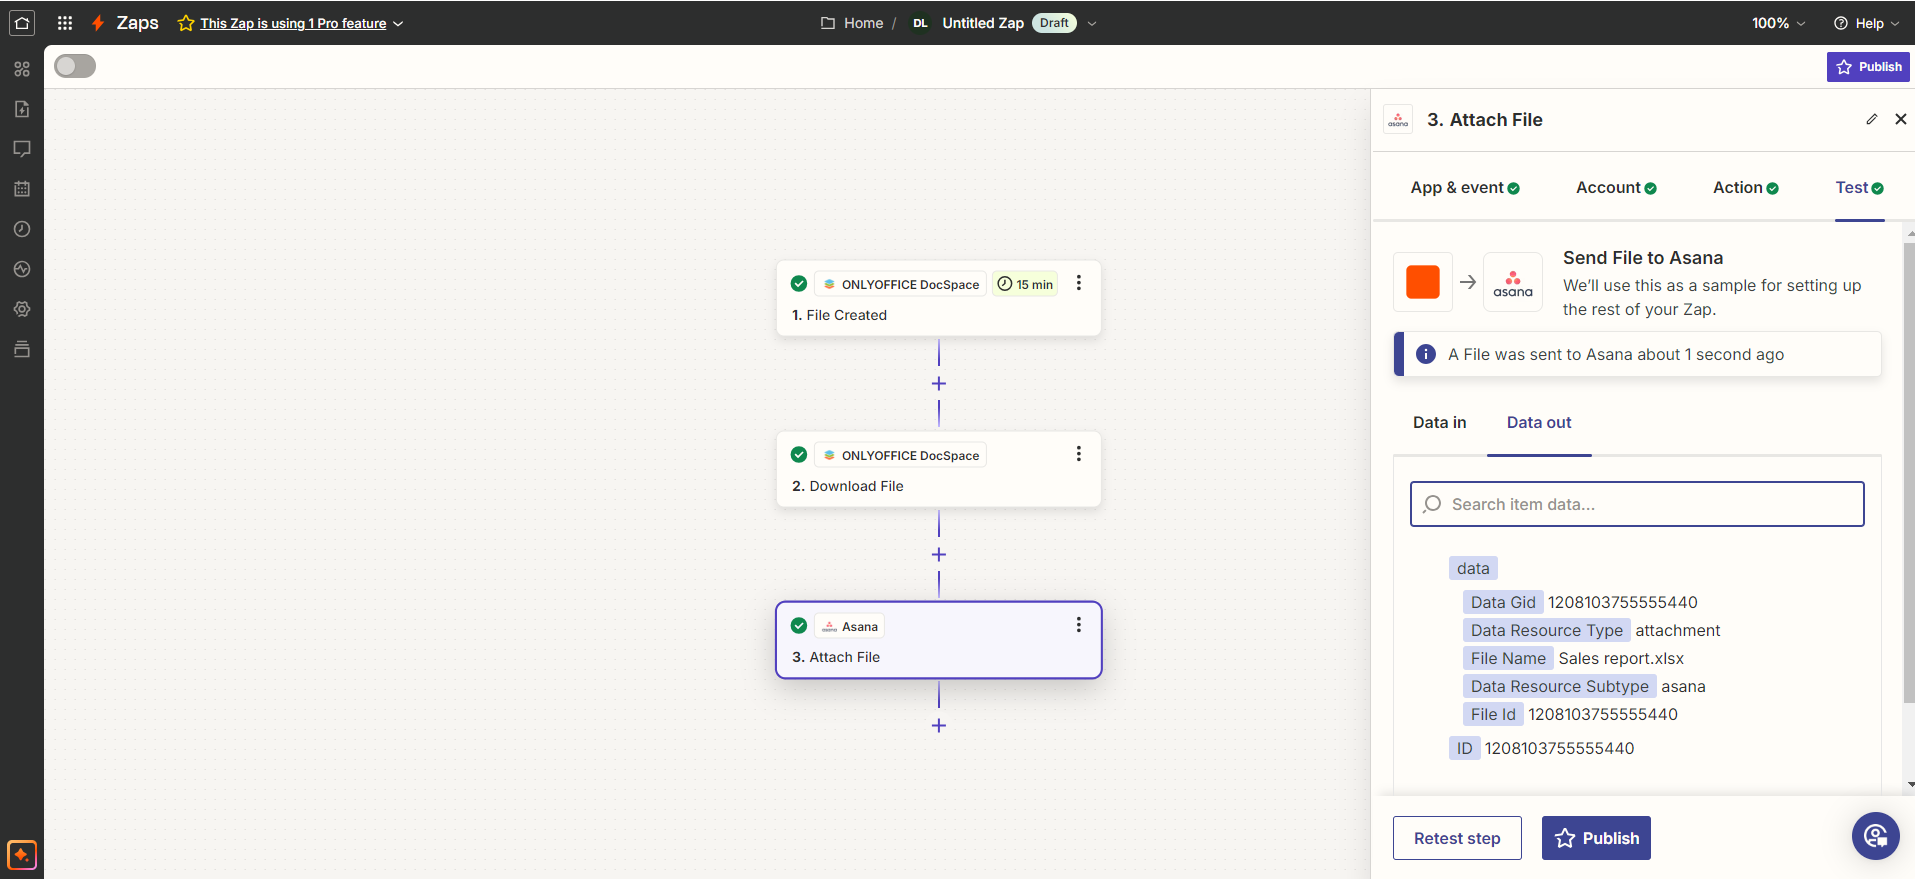
Task: Click the Pro feature notice link
Action: click(293, 23)
